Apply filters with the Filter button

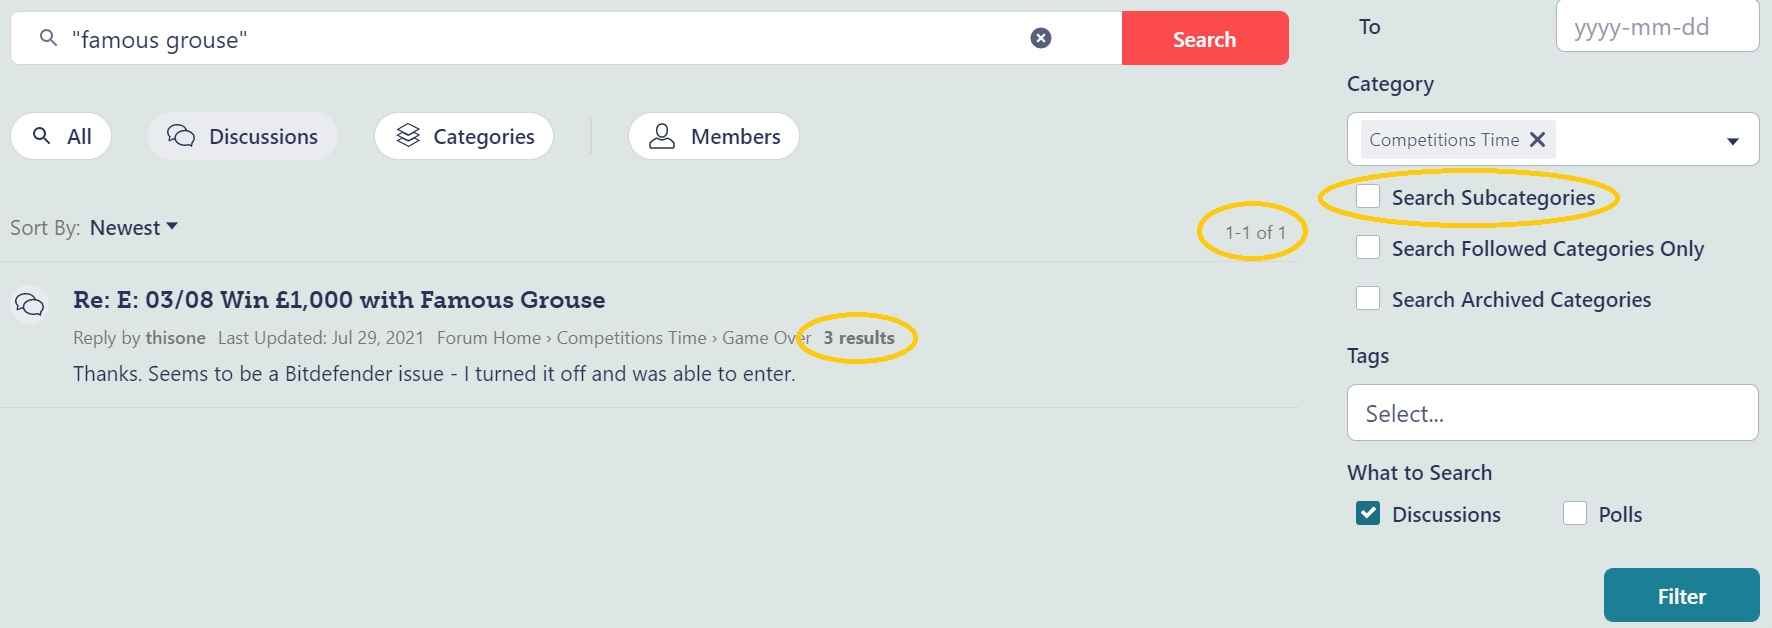click(1682, 596)
